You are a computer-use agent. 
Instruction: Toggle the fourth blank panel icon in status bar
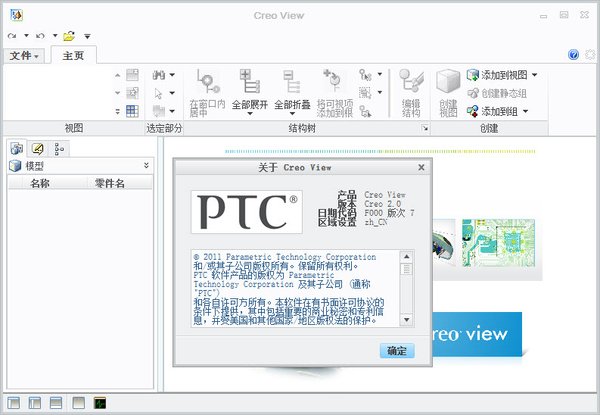[x=78, y=403]
